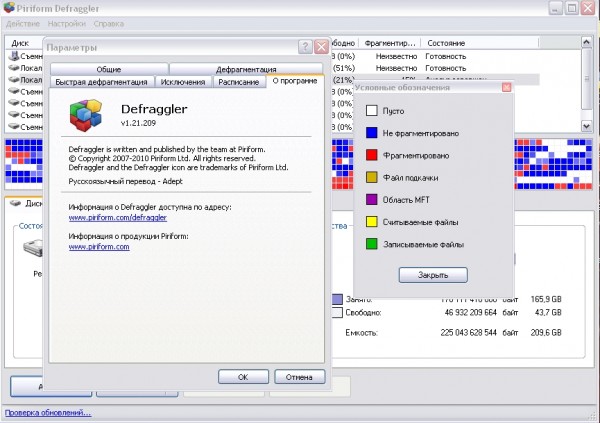
Task: Switch to Исключения tab
Action: (183, 82)
